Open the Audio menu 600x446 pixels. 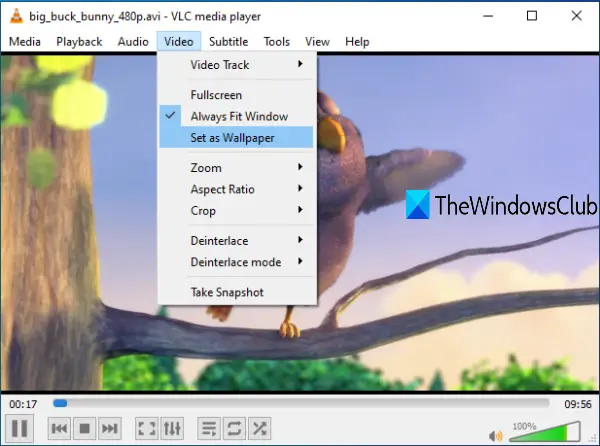(133, 41)
